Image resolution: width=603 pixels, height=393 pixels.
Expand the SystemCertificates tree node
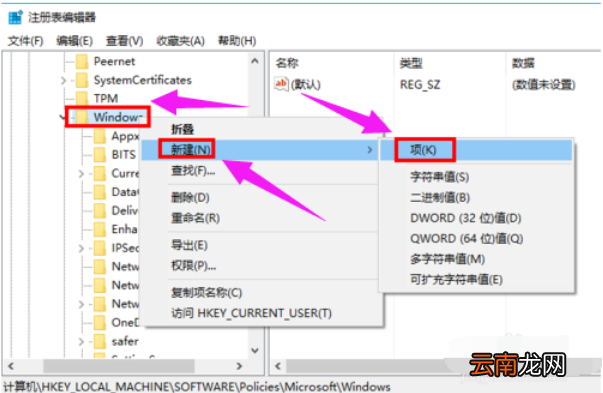[x=63, y=80]
